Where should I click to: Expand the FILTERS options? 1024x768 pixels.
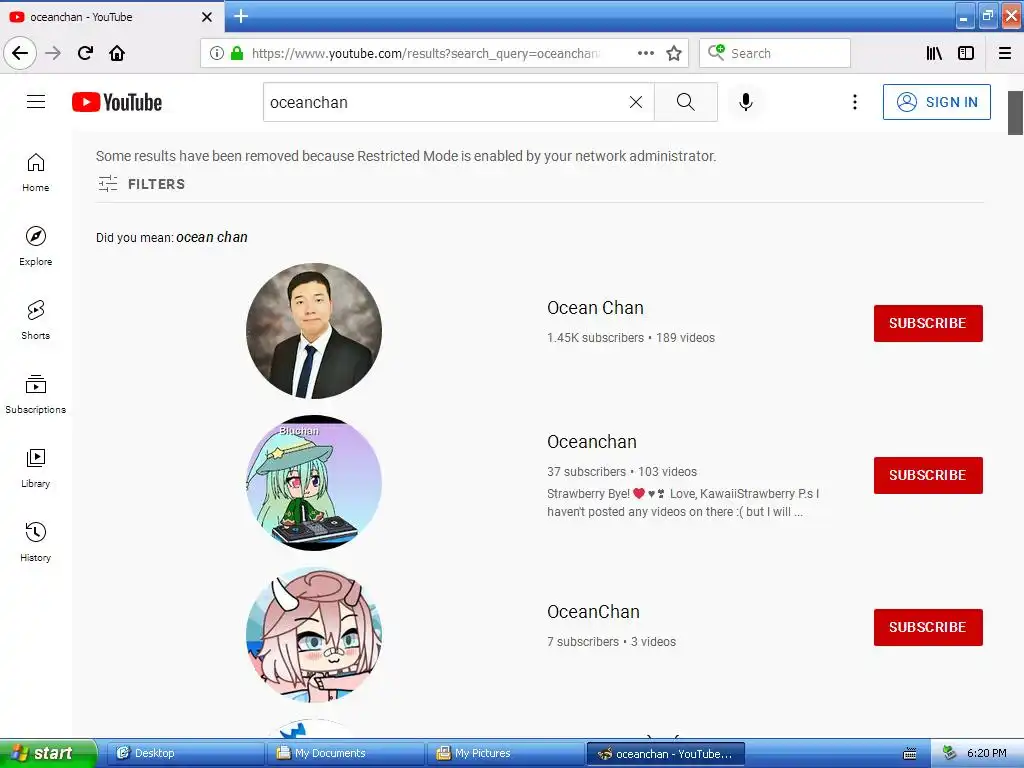[142, 184]
